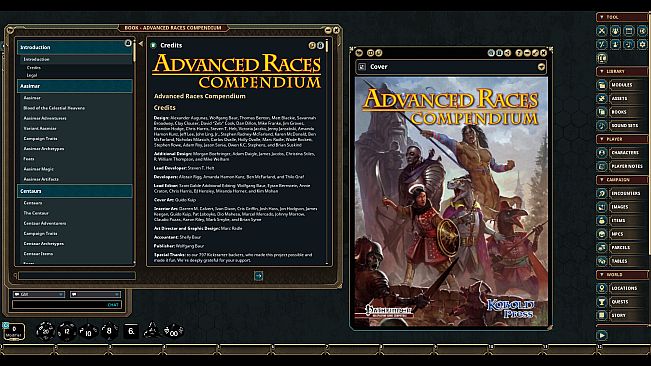
Task: Roll the d4 pyramid die
Action: (152, 330)
